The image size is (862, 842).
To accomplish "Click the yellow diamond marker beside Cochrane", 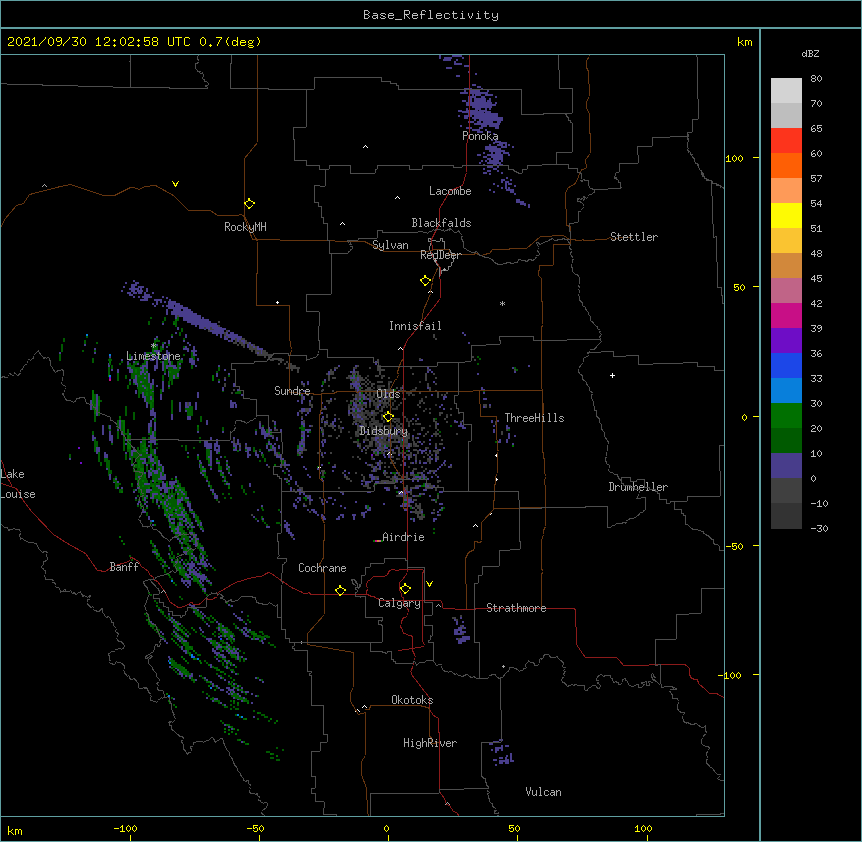I will (340, 590).
